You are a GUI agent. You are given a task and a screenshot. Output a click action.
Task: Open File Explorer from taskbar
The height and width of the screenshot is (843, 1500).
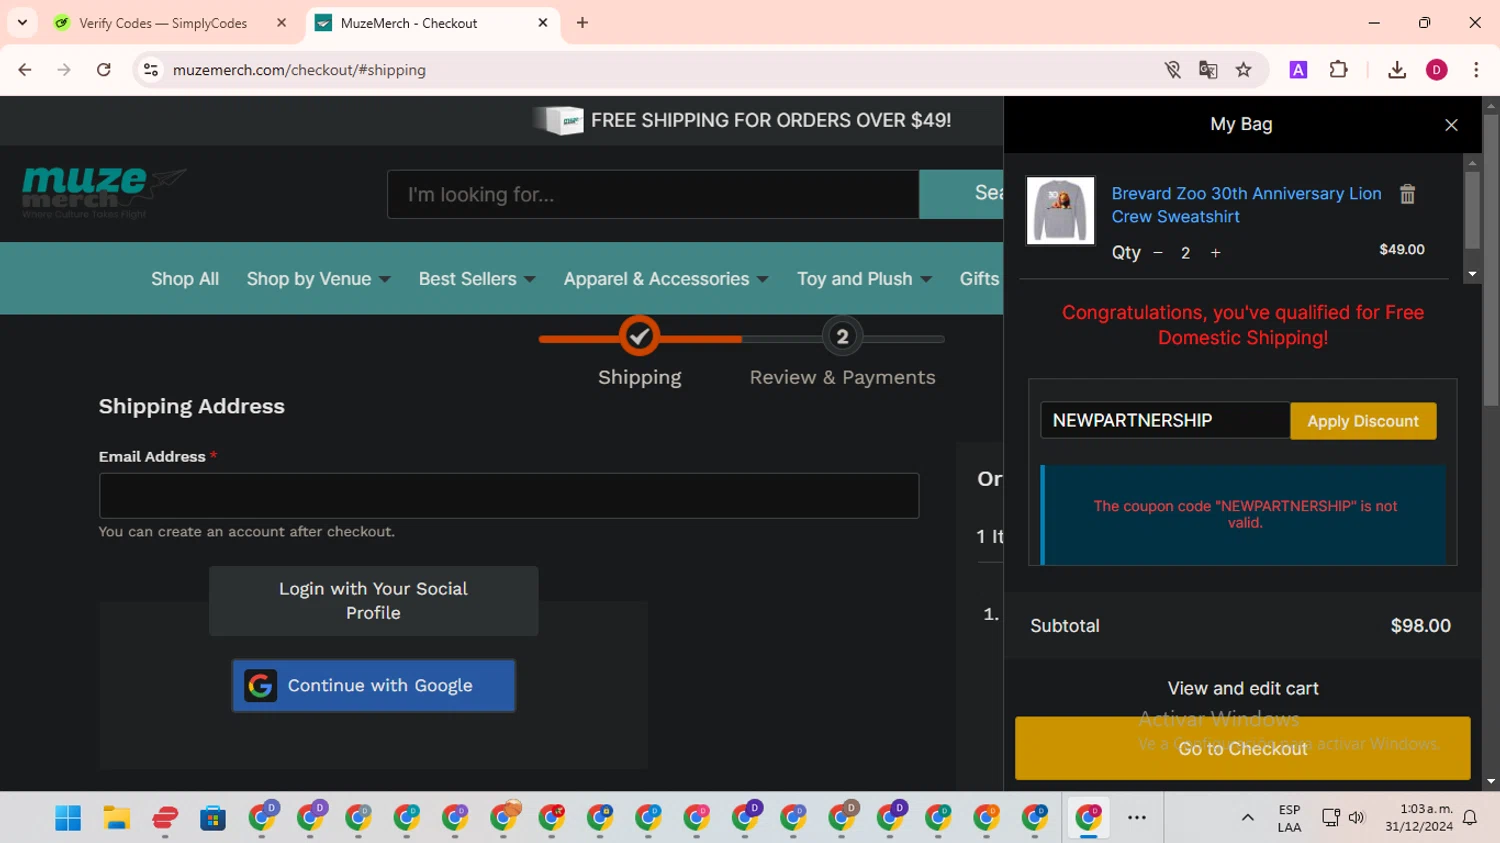tap(117, 818)
